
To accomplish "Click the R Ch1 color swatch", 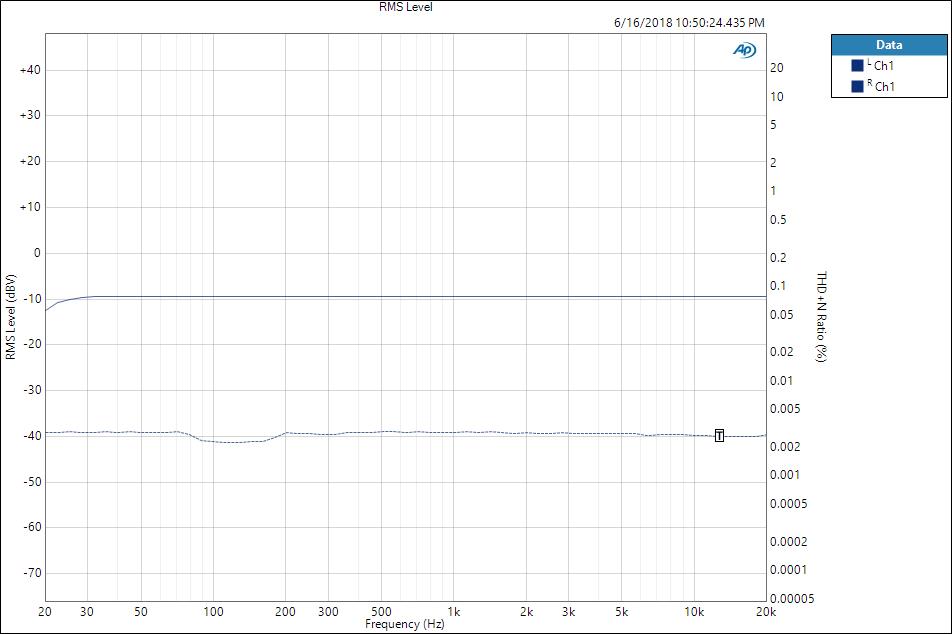I will tap(857, 86).
